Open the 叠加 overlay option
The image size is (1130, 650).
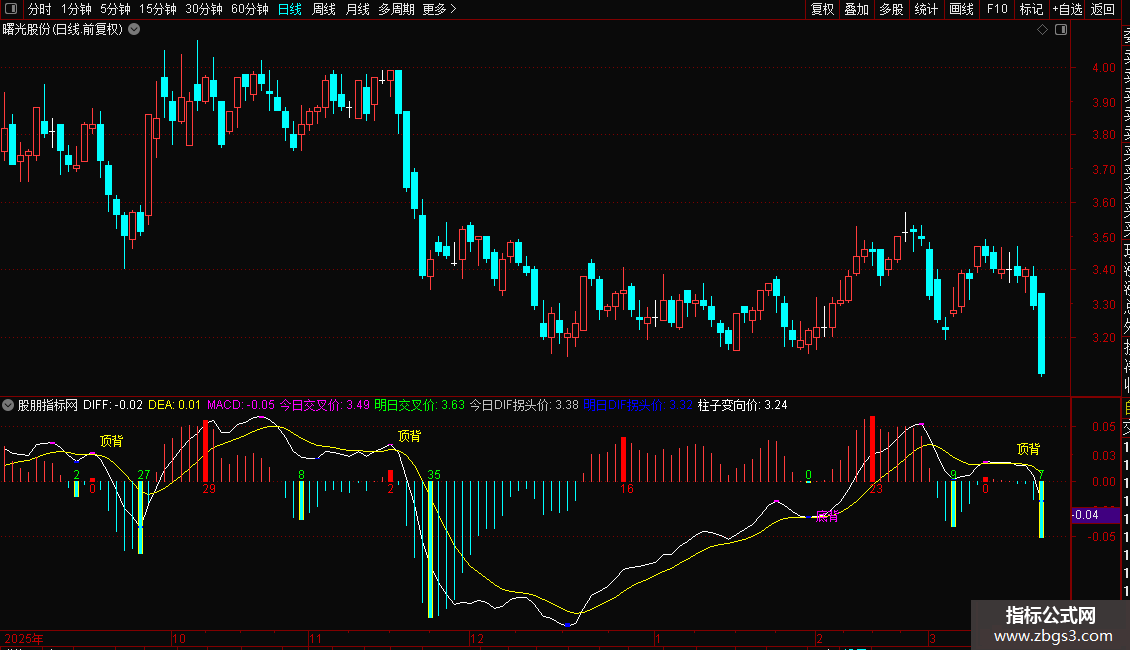click(857, 9)
